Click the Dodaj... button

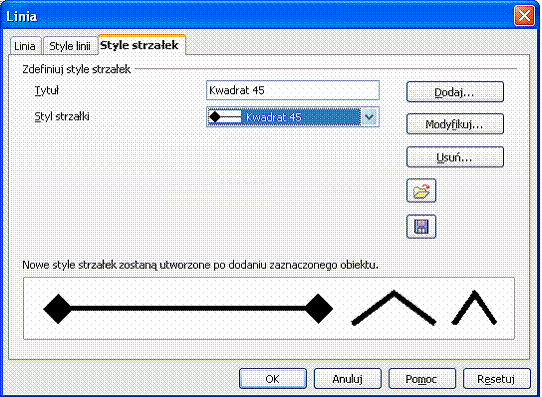click(x=455, y=92)
